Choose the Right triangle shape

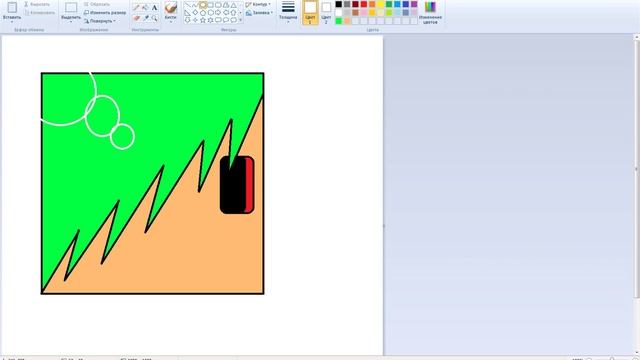pyautogui.click(x=187, y=13)
